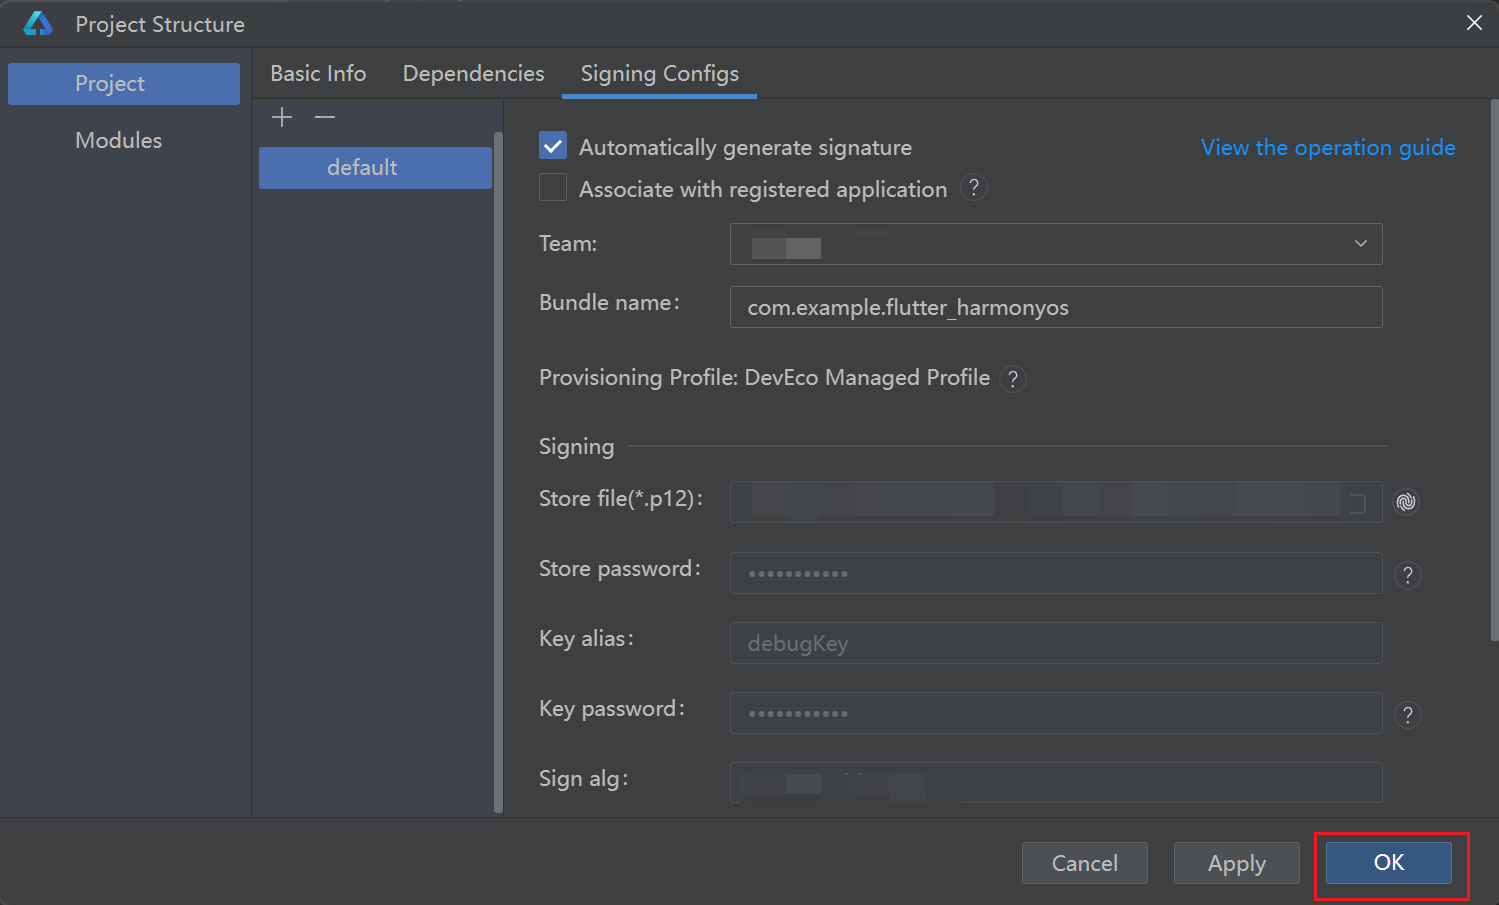Click the minus icon to remove config

pyautogui.click(x=325, y=118)
